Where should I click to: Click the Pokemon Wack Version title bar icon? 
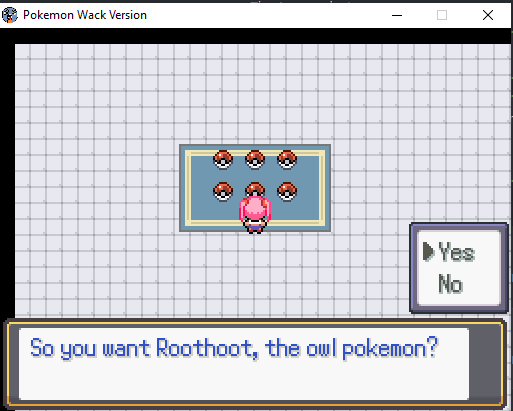tap(10, 15)
